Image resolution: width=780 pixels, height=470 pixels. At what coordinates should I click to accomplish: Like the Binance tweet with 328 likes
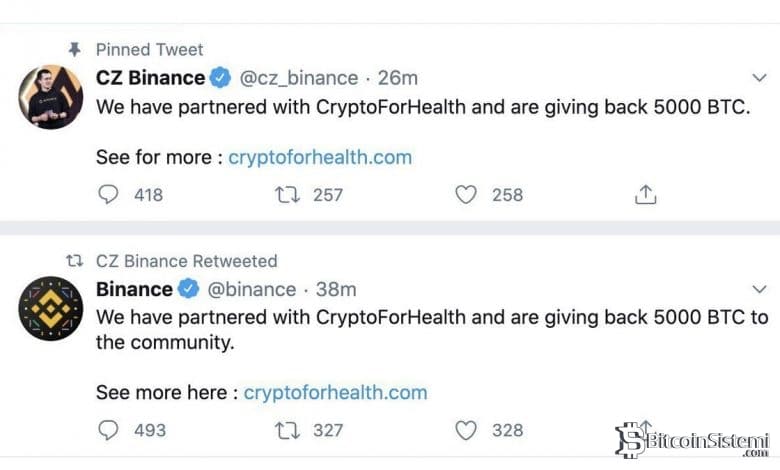(466, 430)
